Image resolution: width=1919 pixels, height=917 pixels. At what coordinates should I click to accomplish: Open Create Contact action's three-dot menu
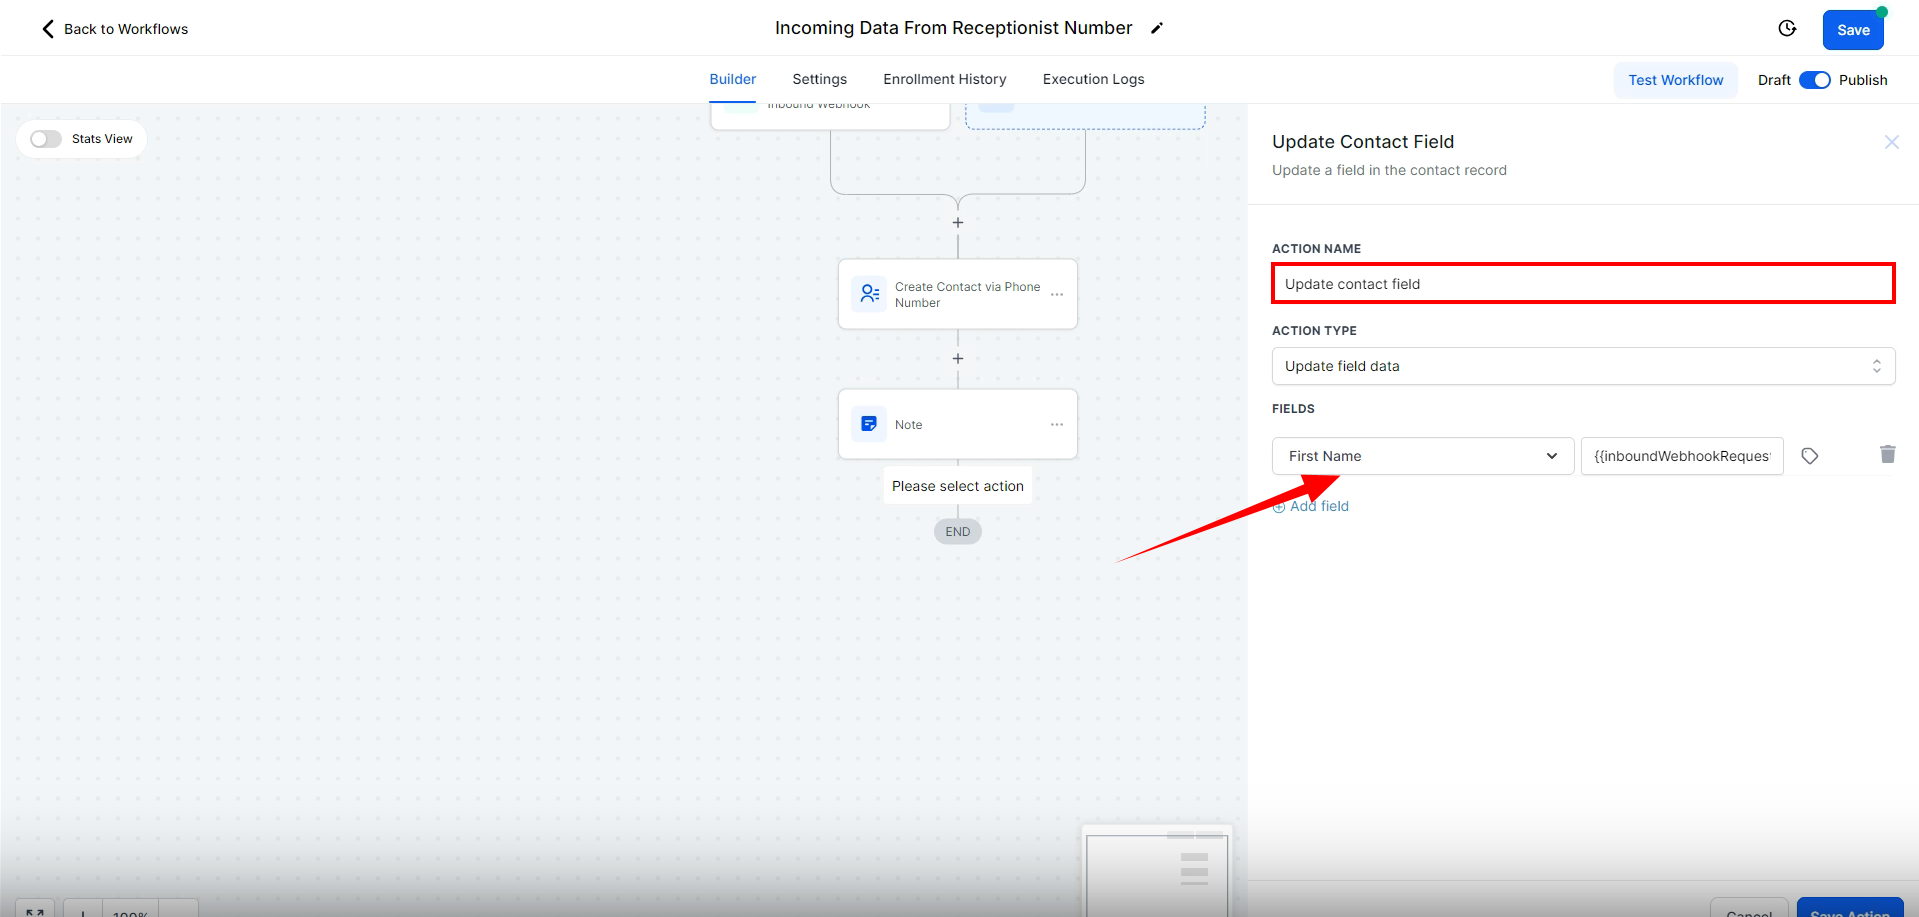[1056, 295]
